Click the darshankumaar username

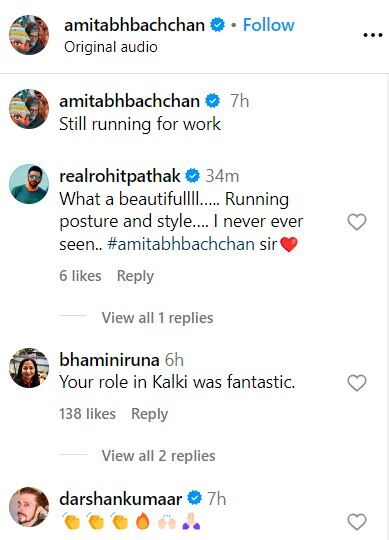120,499
